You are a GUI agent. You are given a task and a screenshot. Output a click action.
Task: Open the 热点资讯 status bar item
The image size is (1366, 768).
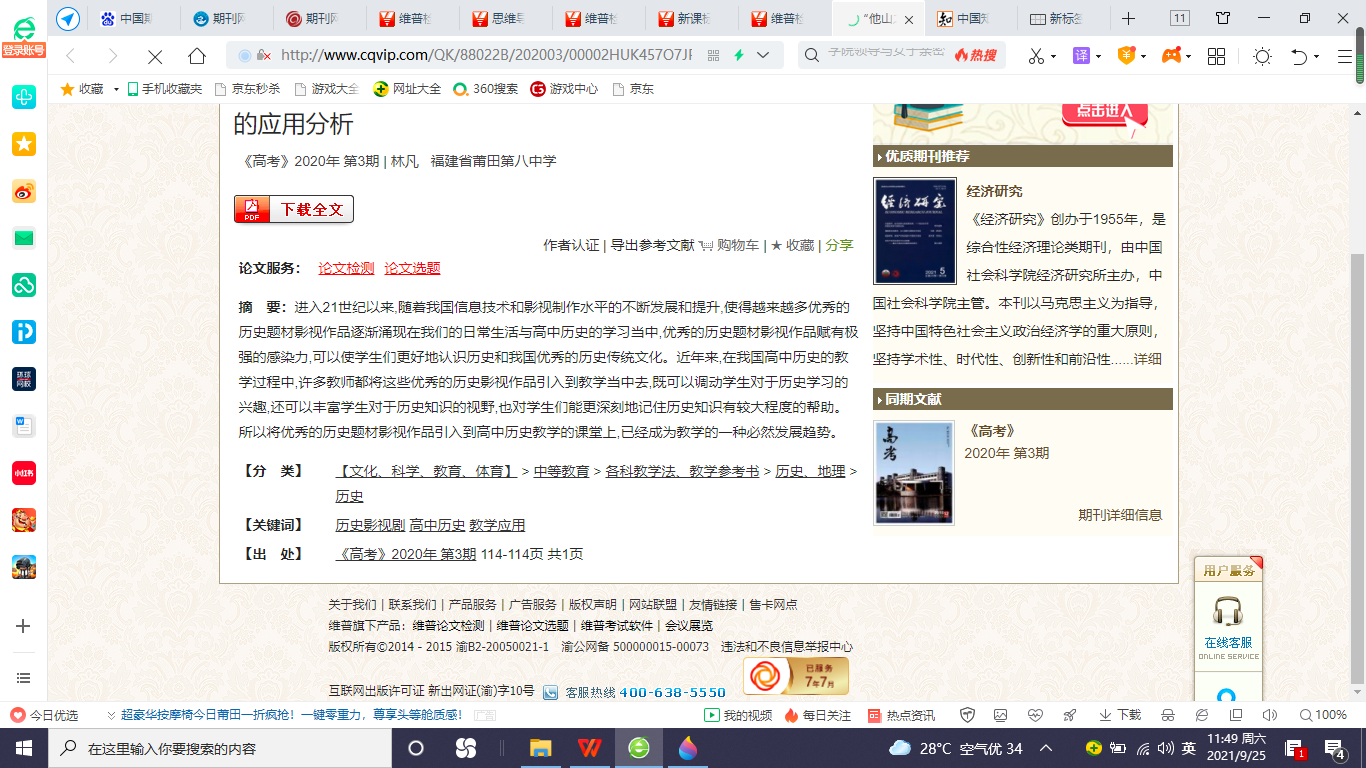[901, 715]
